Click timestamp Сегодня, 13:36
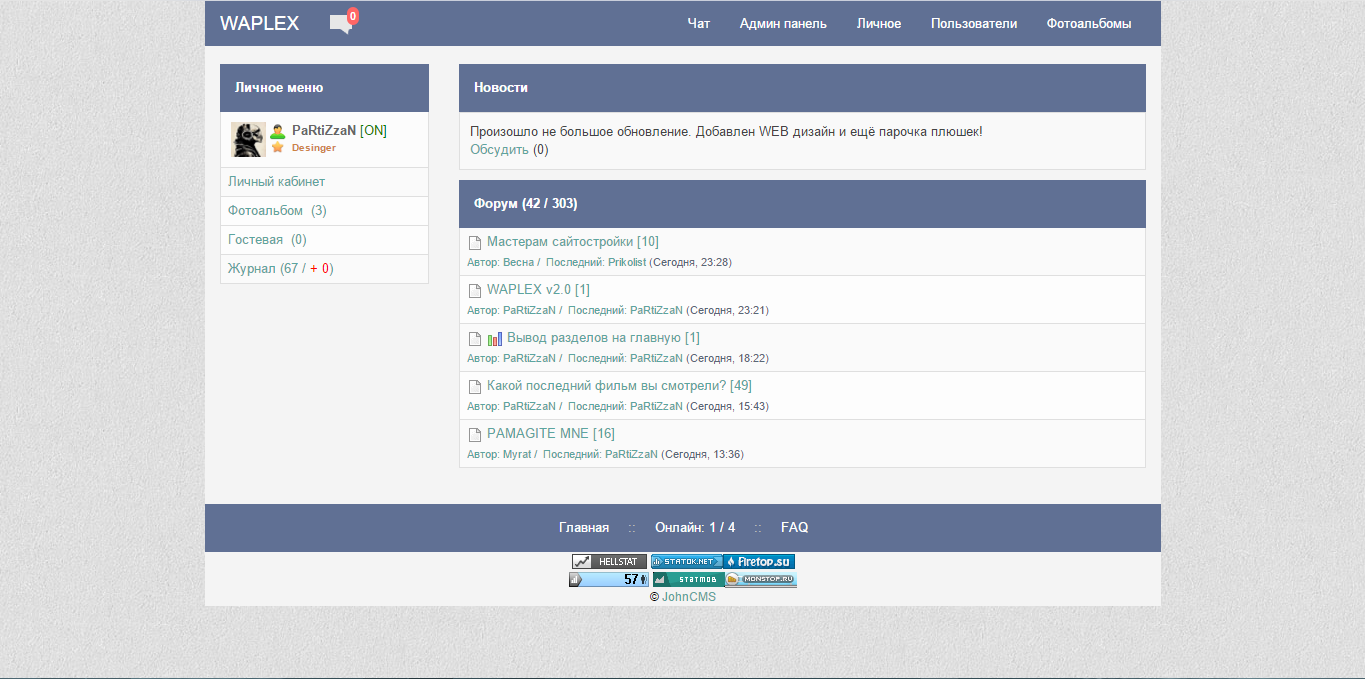The height and width of the screenshot is (679, 1365). coord(704,454)
